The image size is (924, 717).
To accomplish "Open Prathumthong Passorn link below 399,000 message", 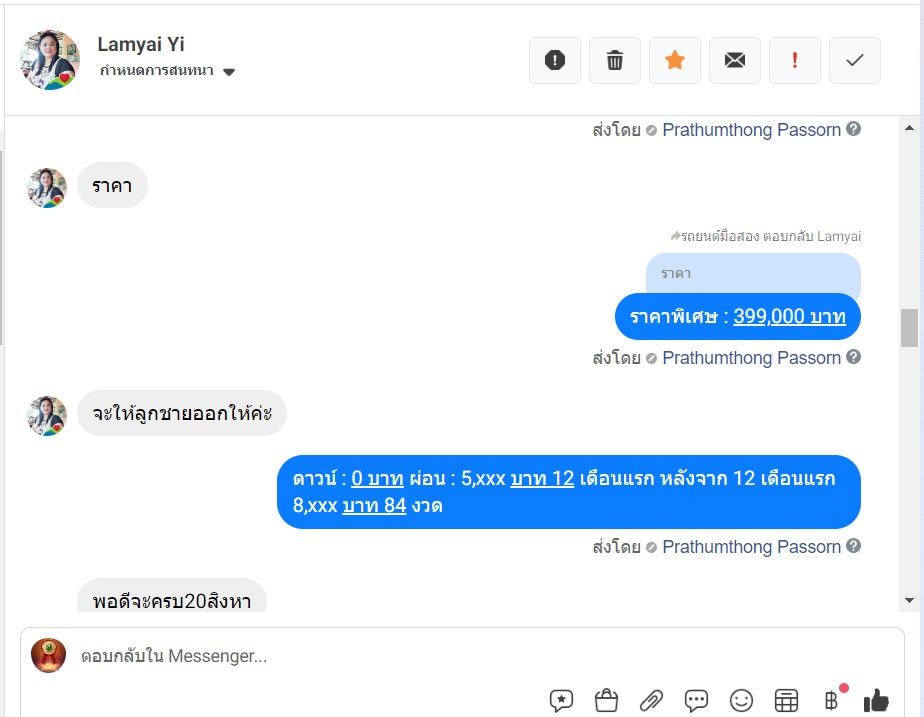I will (x=751, y=358).
